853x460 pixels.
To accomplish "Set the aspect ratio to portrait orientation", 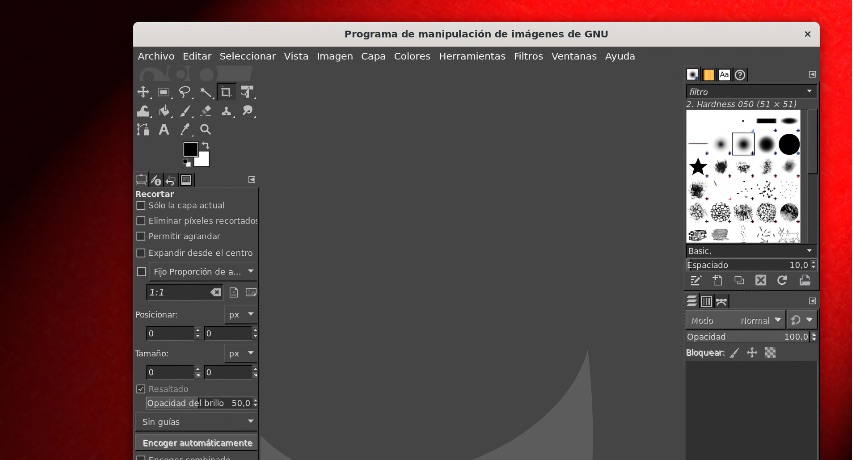I will point(233,293).
